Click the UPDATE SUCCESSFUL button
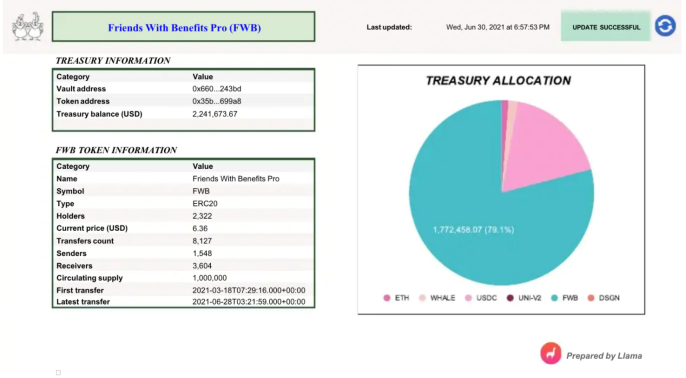686x378 pixels. pos(606,27)
